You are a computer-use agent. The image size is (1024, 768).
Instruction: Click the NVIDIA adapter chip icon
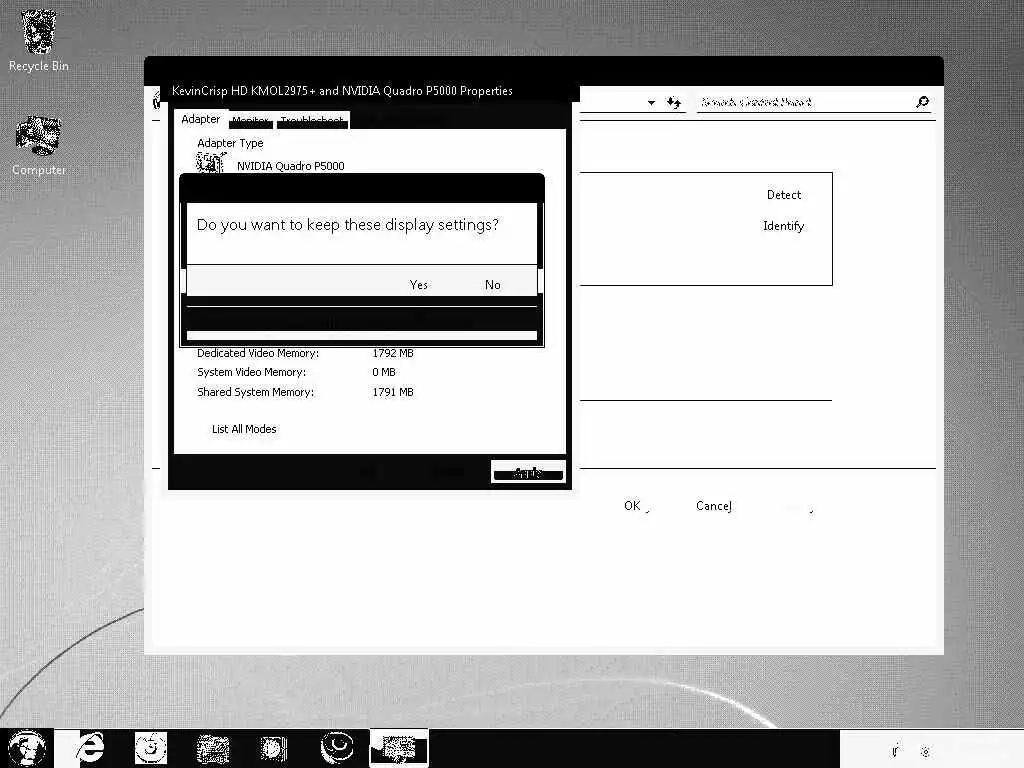click(210, 162)
